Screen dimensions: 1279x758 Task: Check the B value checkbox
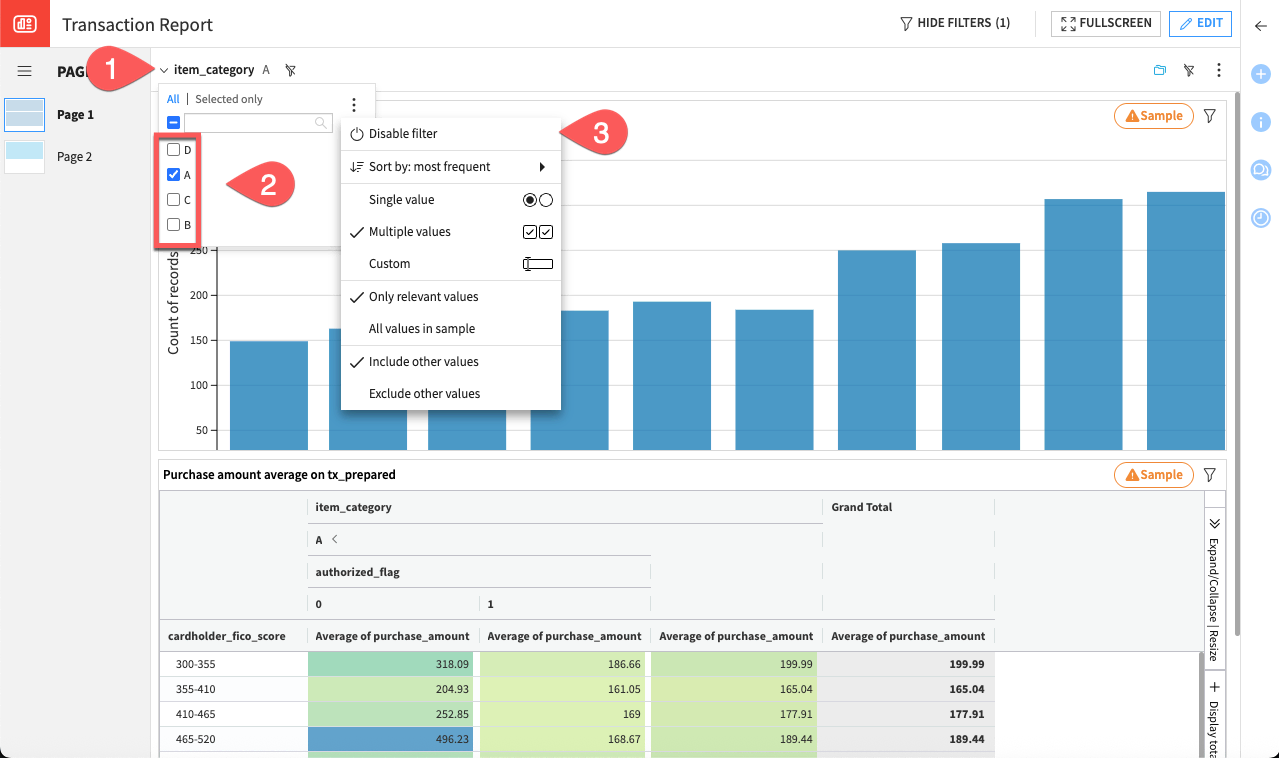coord(174,225)
